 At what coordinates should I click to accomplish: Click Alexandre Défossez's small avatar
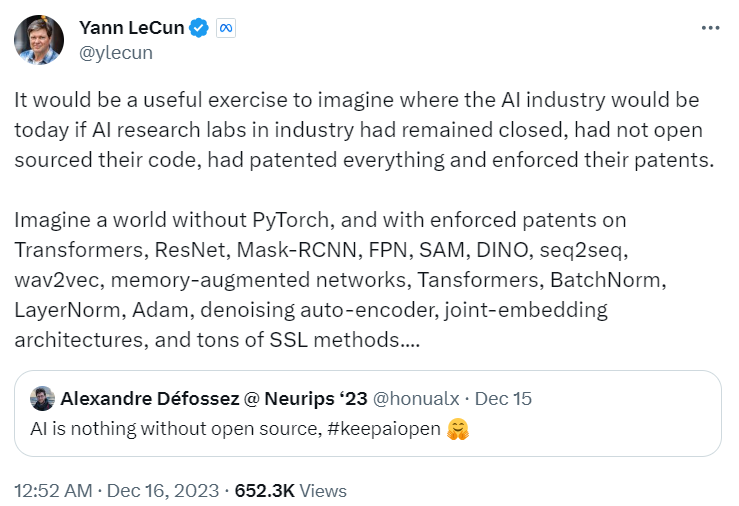tap(42, 399)
